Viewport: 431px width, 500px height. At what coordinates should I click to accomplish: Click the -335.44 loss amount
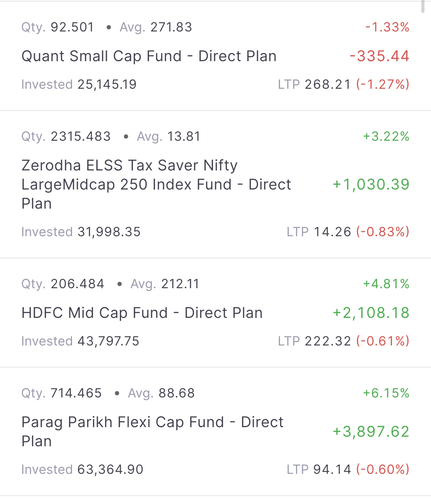pyautogui.click(x=379, y=56)
